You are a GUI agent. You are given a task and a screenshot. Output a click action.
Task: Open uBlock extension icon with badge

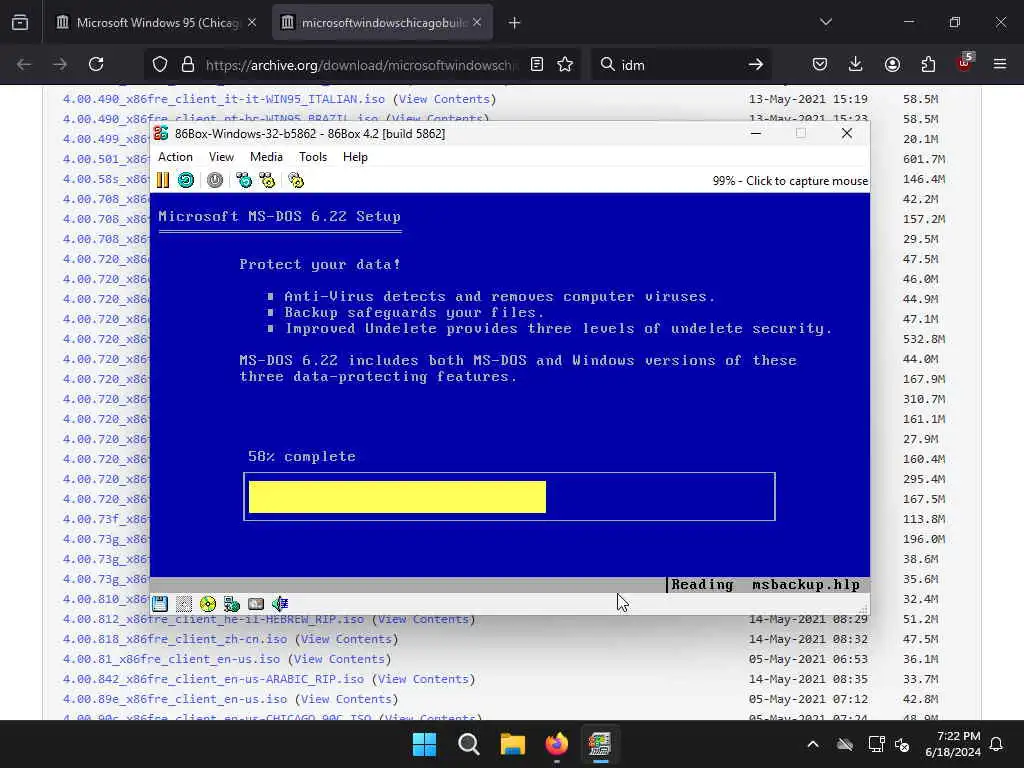pos(964,63)
